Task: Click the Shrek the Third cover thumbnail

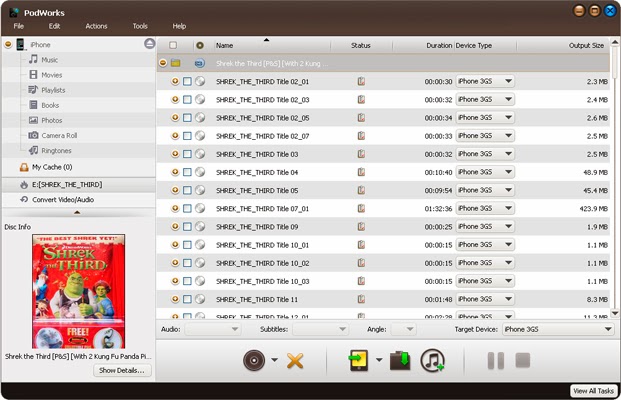Action: (78, 291)
